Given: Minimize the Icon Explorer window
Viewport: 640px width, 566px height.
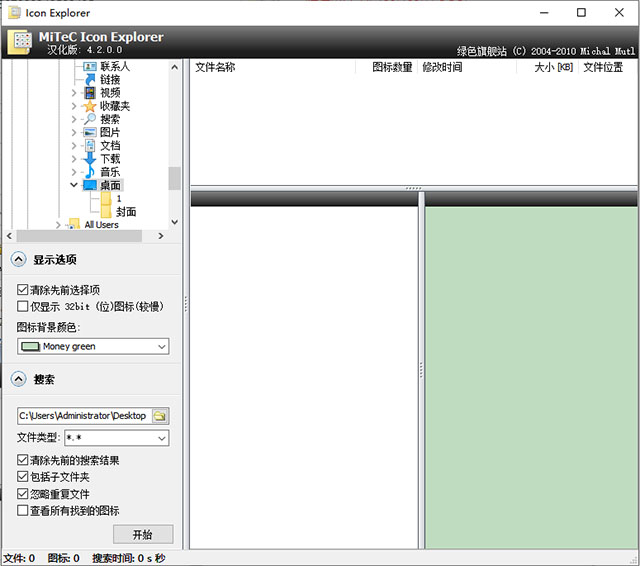Looking at the screenshot, I should (544, 13).
